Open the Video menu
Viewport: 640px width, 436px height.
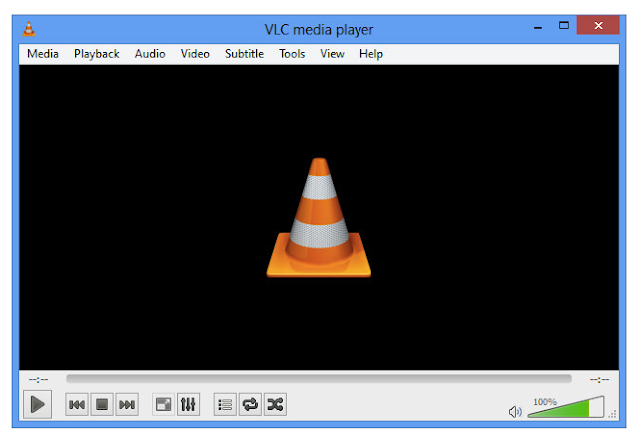(195, 54)
